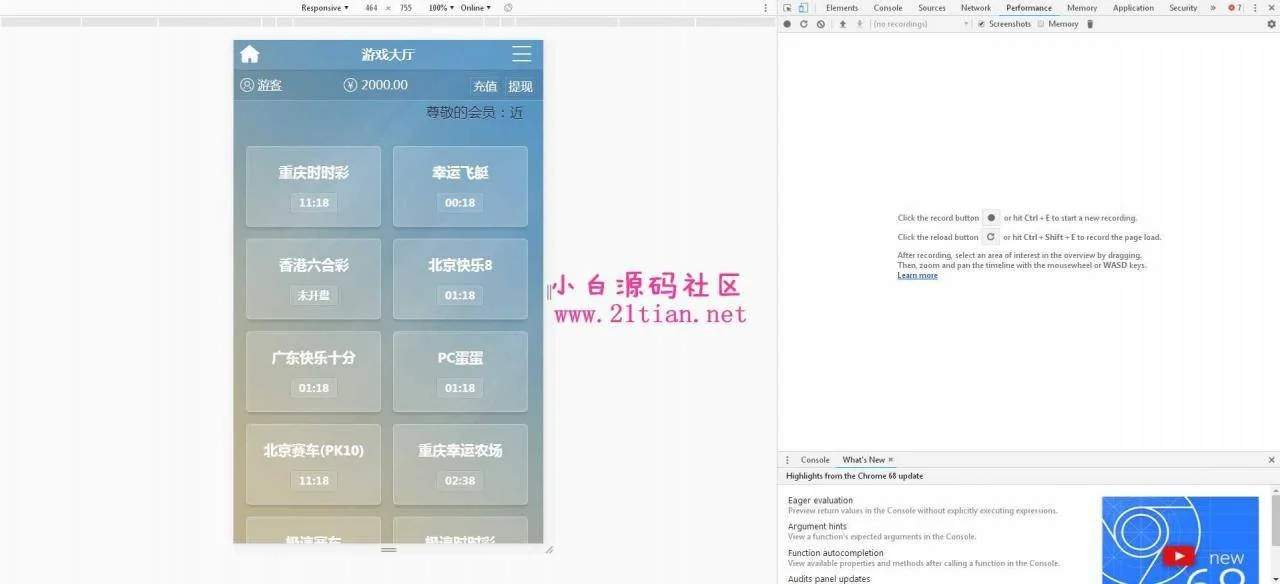Open the 重庆时时彩 game tile
Screen dimensions: 1280x584
(313, 186)
